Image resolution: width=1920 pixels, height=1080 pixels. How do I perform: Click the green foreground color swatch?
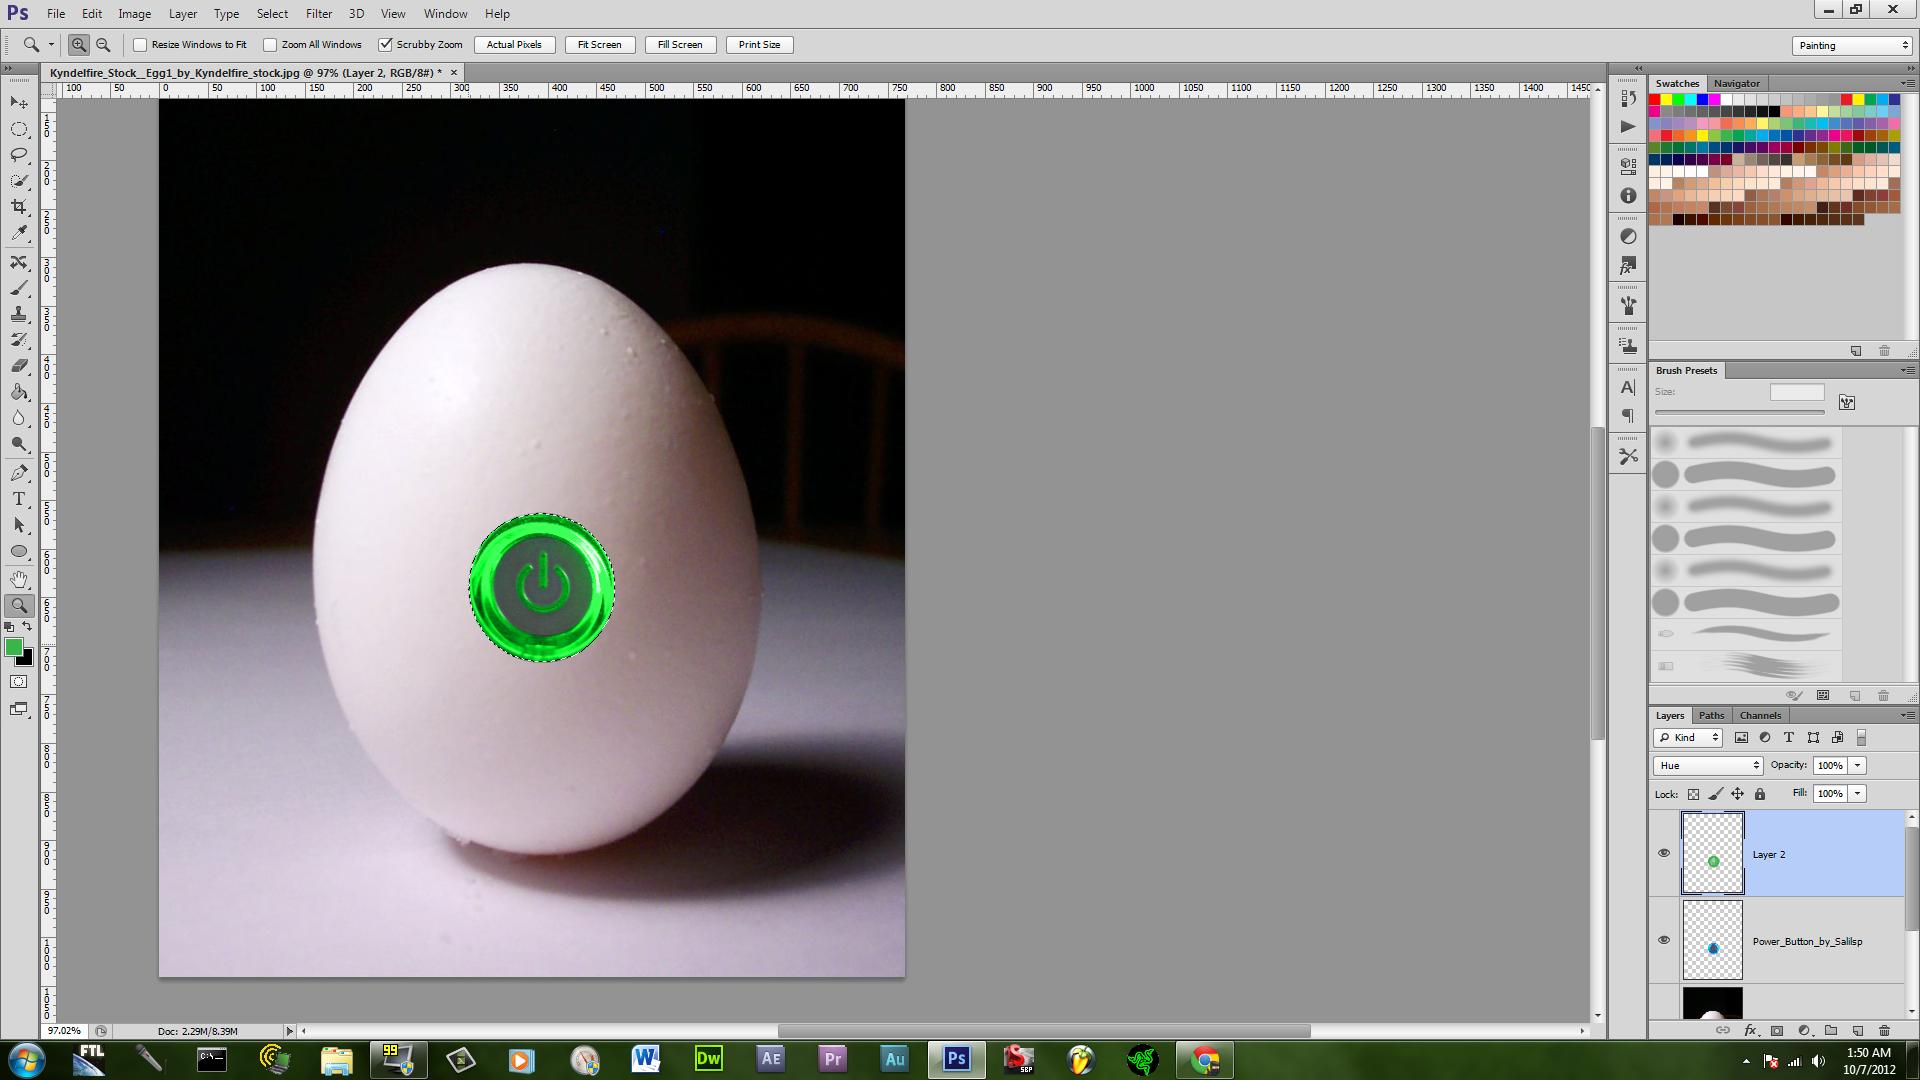(x=13, y=648)
